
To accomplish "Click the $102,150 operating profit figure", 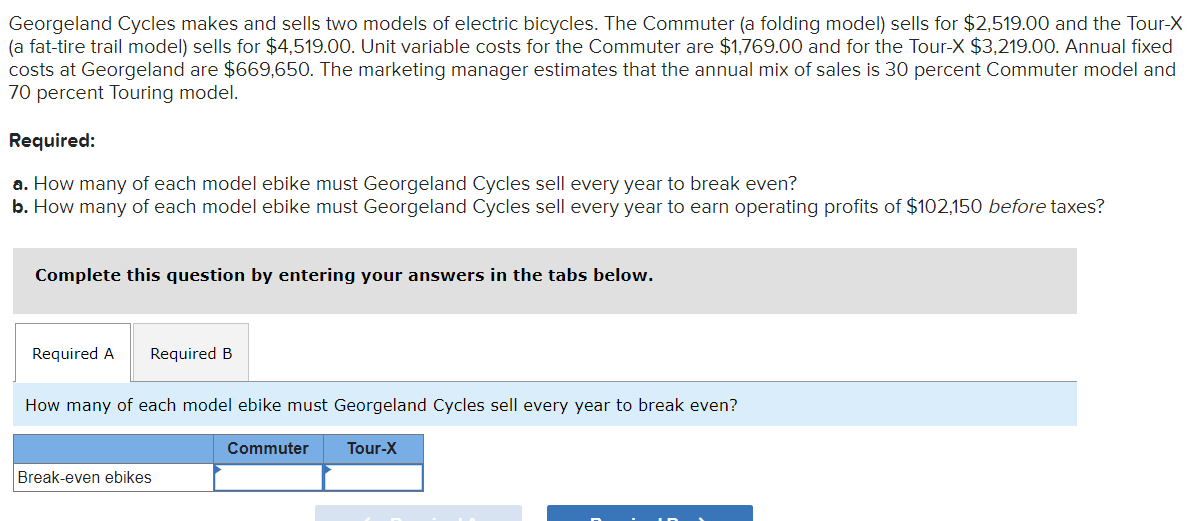I will pyautogui.click(x=943, y=206).
